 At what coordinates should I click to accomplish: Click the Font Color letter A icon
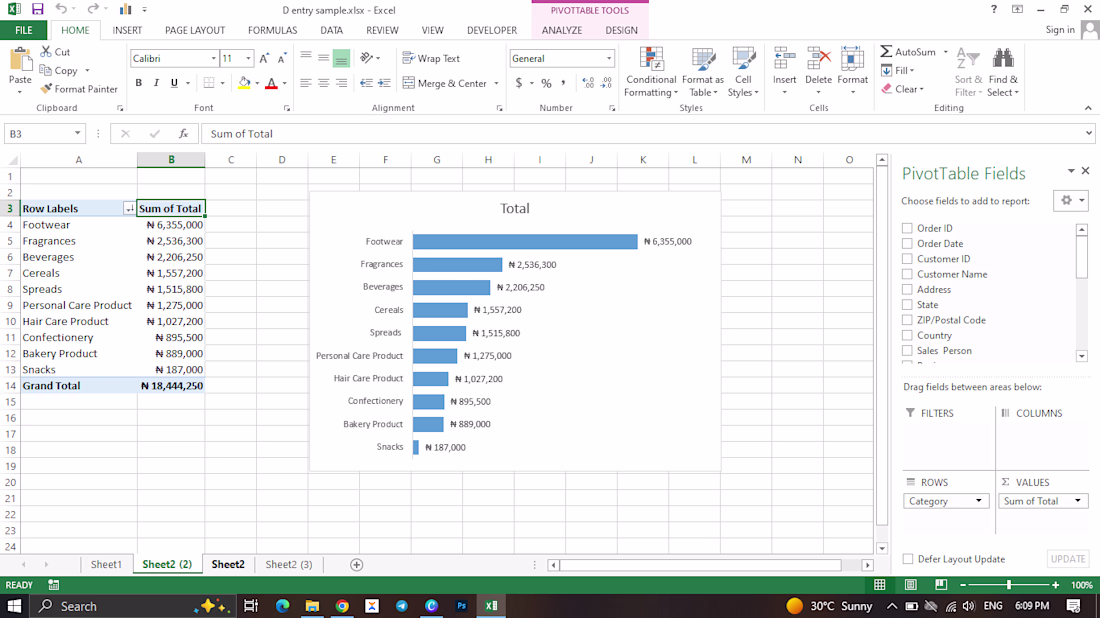[x=271, y=83]
